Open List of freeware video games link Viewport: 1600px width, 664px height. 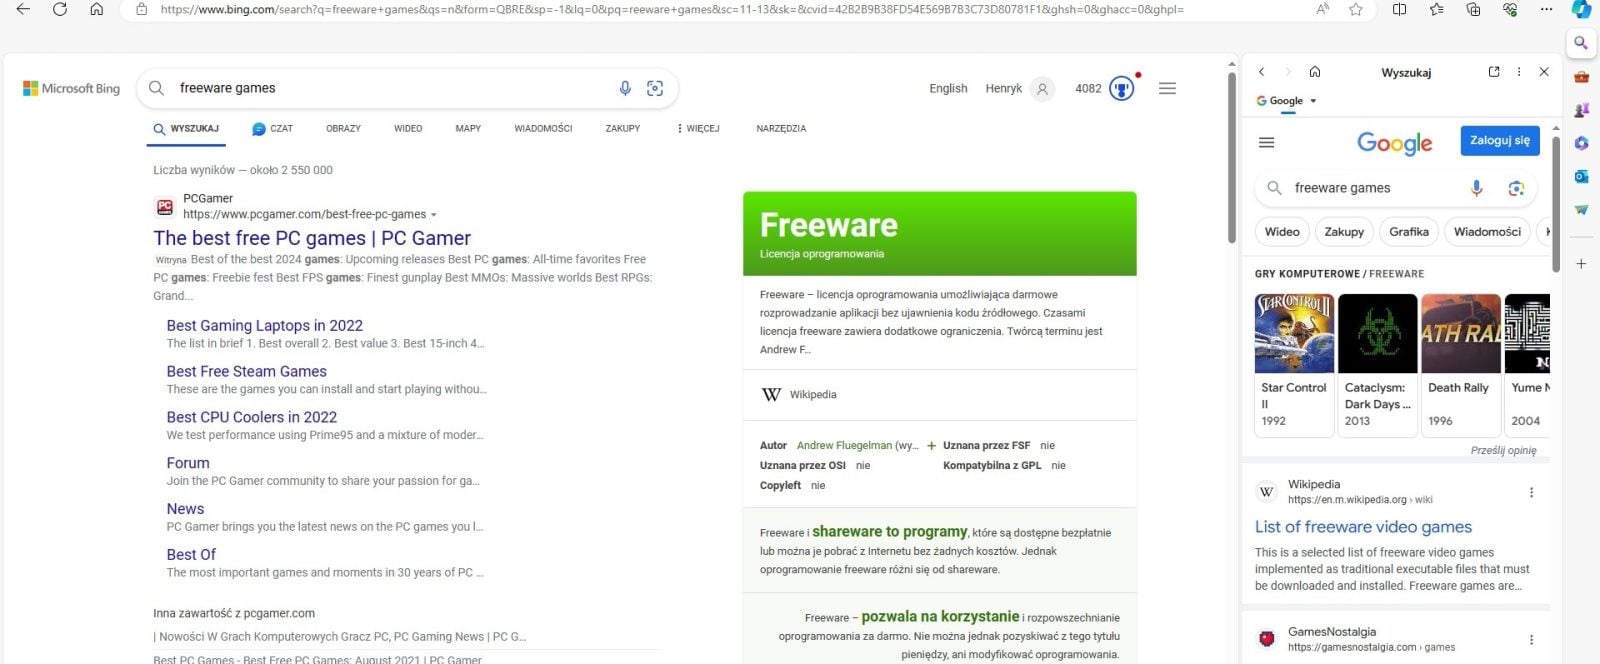[1363, 527]
